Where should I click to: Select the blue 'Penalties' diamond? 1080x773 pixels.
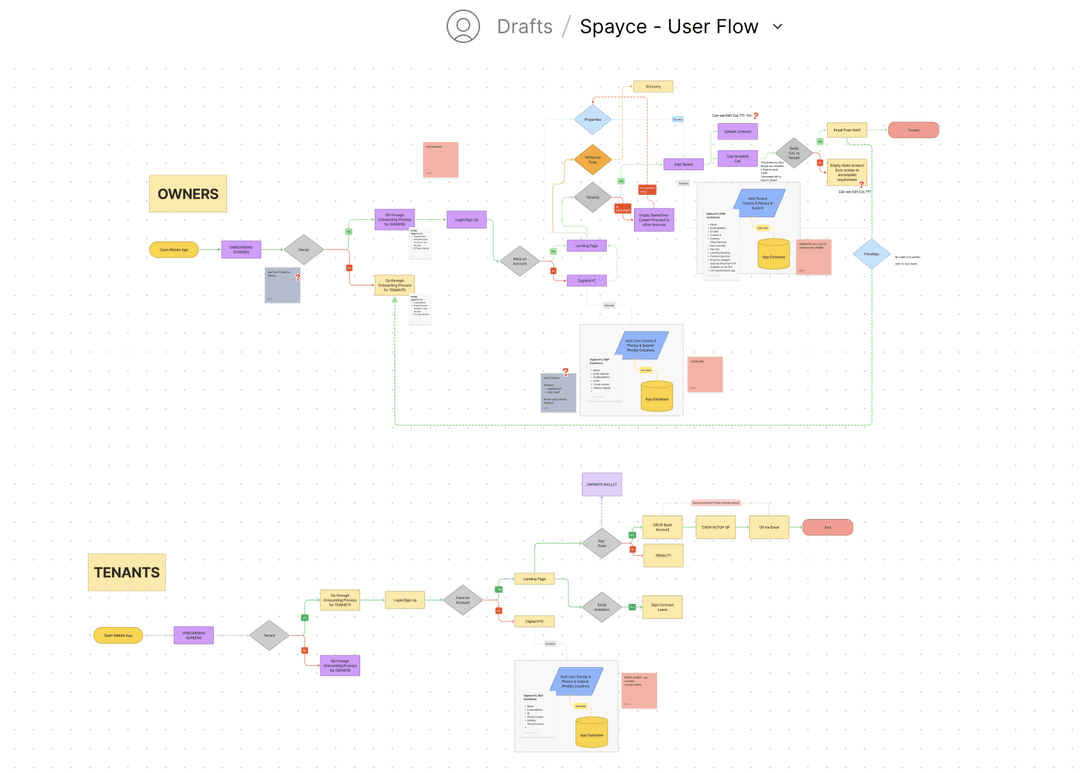pyautogui.click(x=872, y=254)
